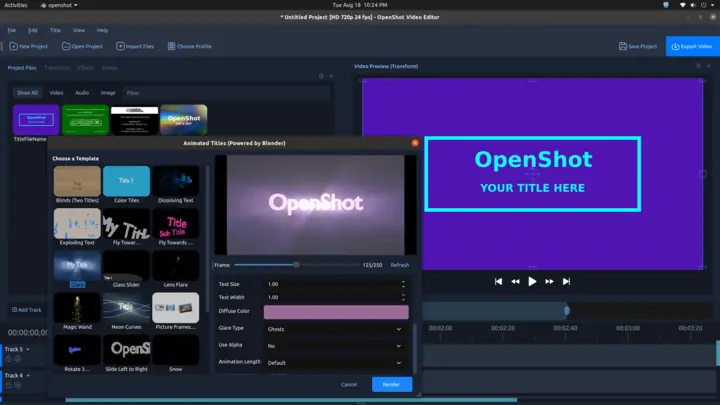Open the Track 4 dropdown arrow

click(28, 376)
